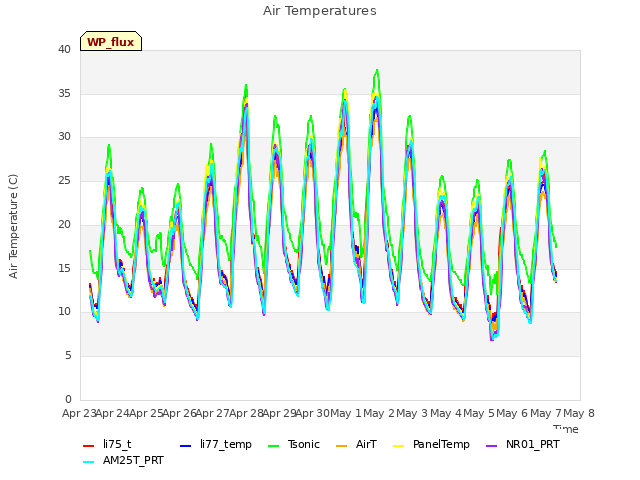Toggle the li75_t legend entry
Viewport: 640px width, 480px height.
coord(107,444)
